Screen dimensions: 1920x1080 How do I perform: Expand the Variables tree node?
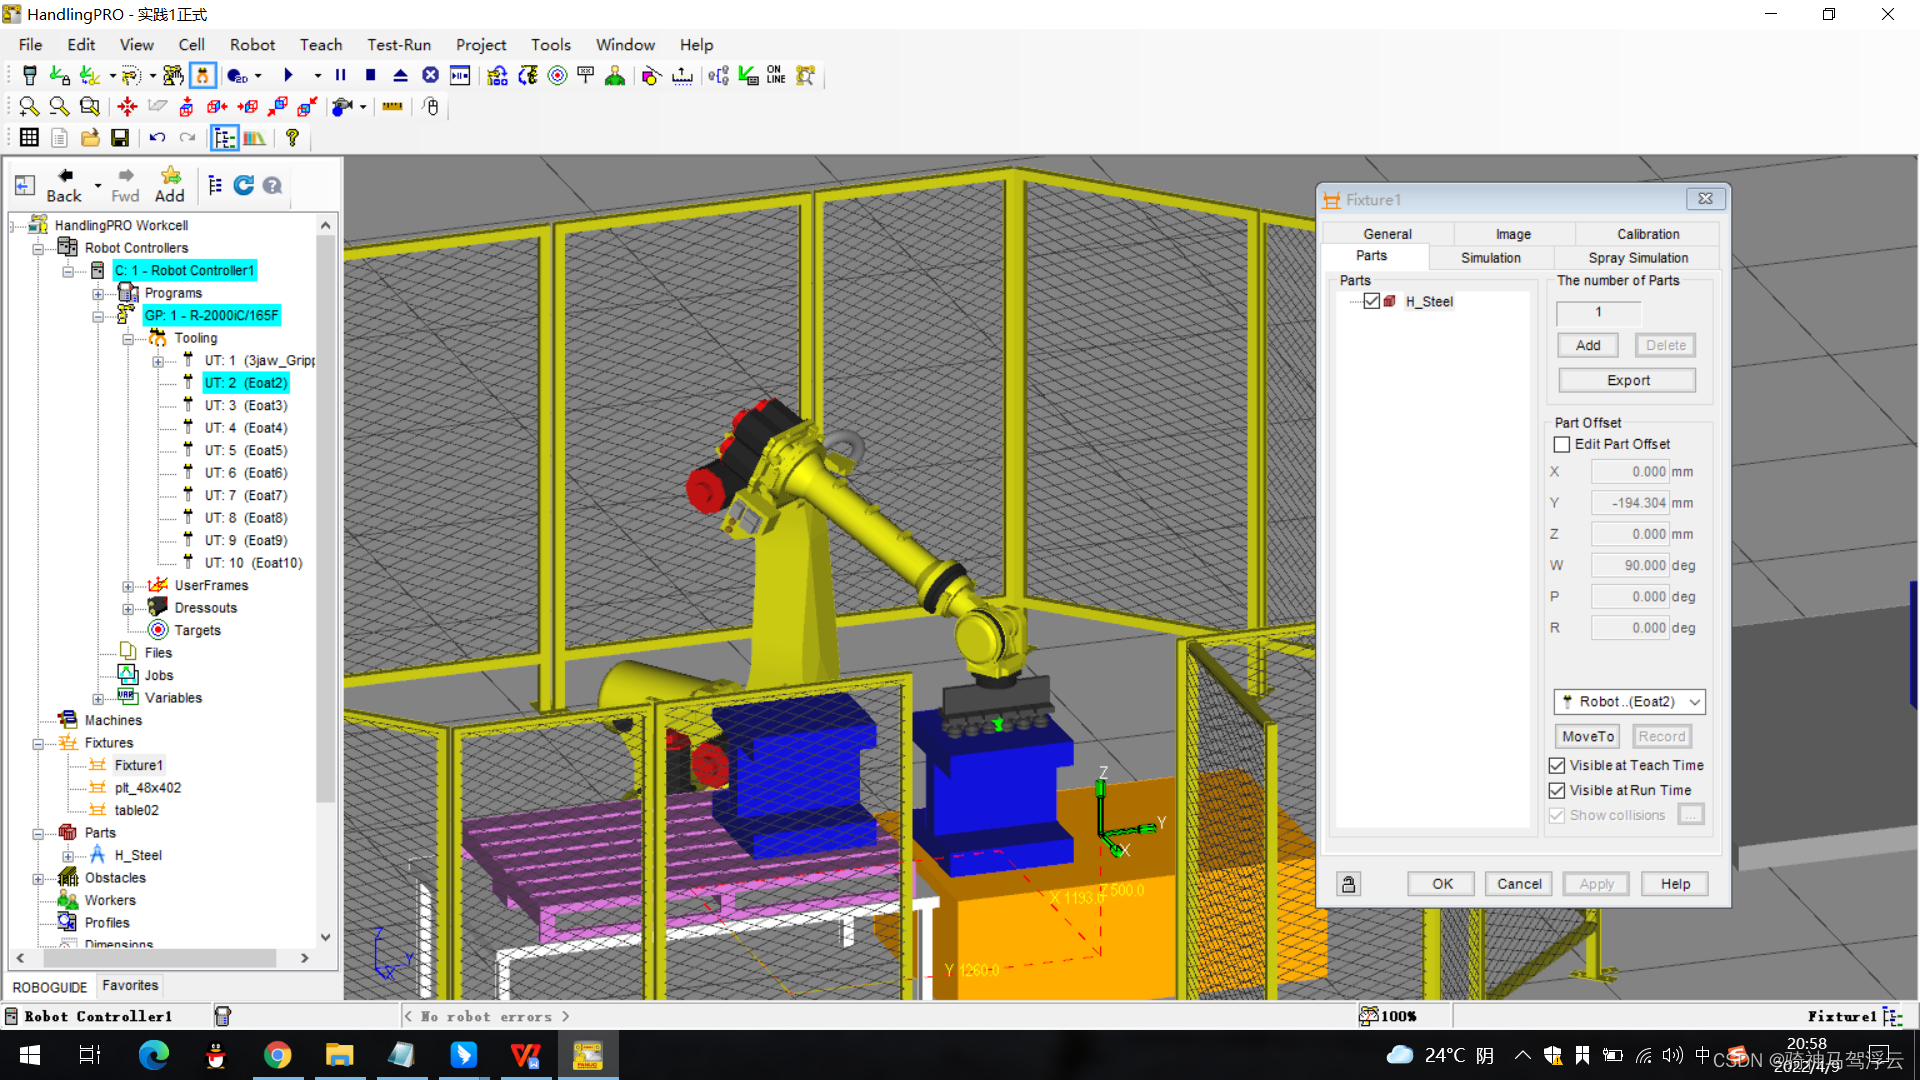[98, 699]
